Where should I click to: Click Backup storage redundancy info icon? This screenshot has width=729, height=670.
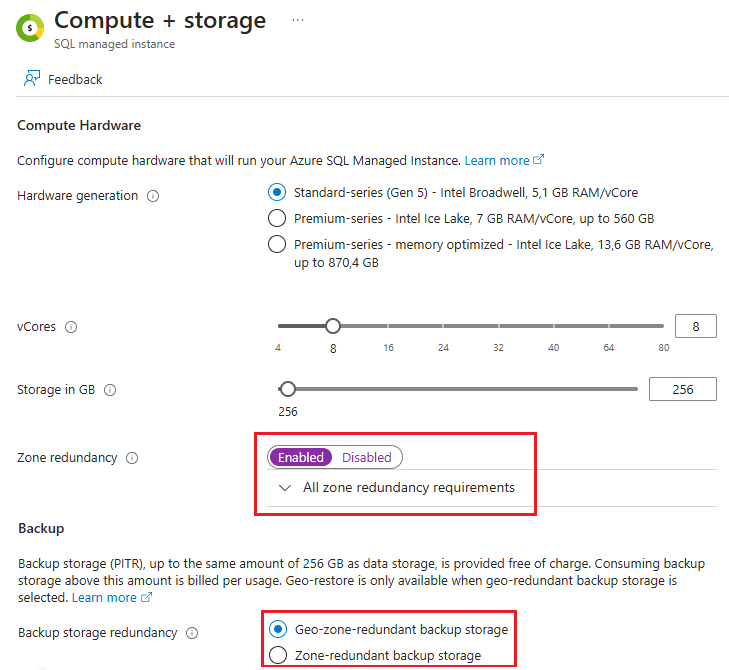pyautogui.click(x=192, y=633)
